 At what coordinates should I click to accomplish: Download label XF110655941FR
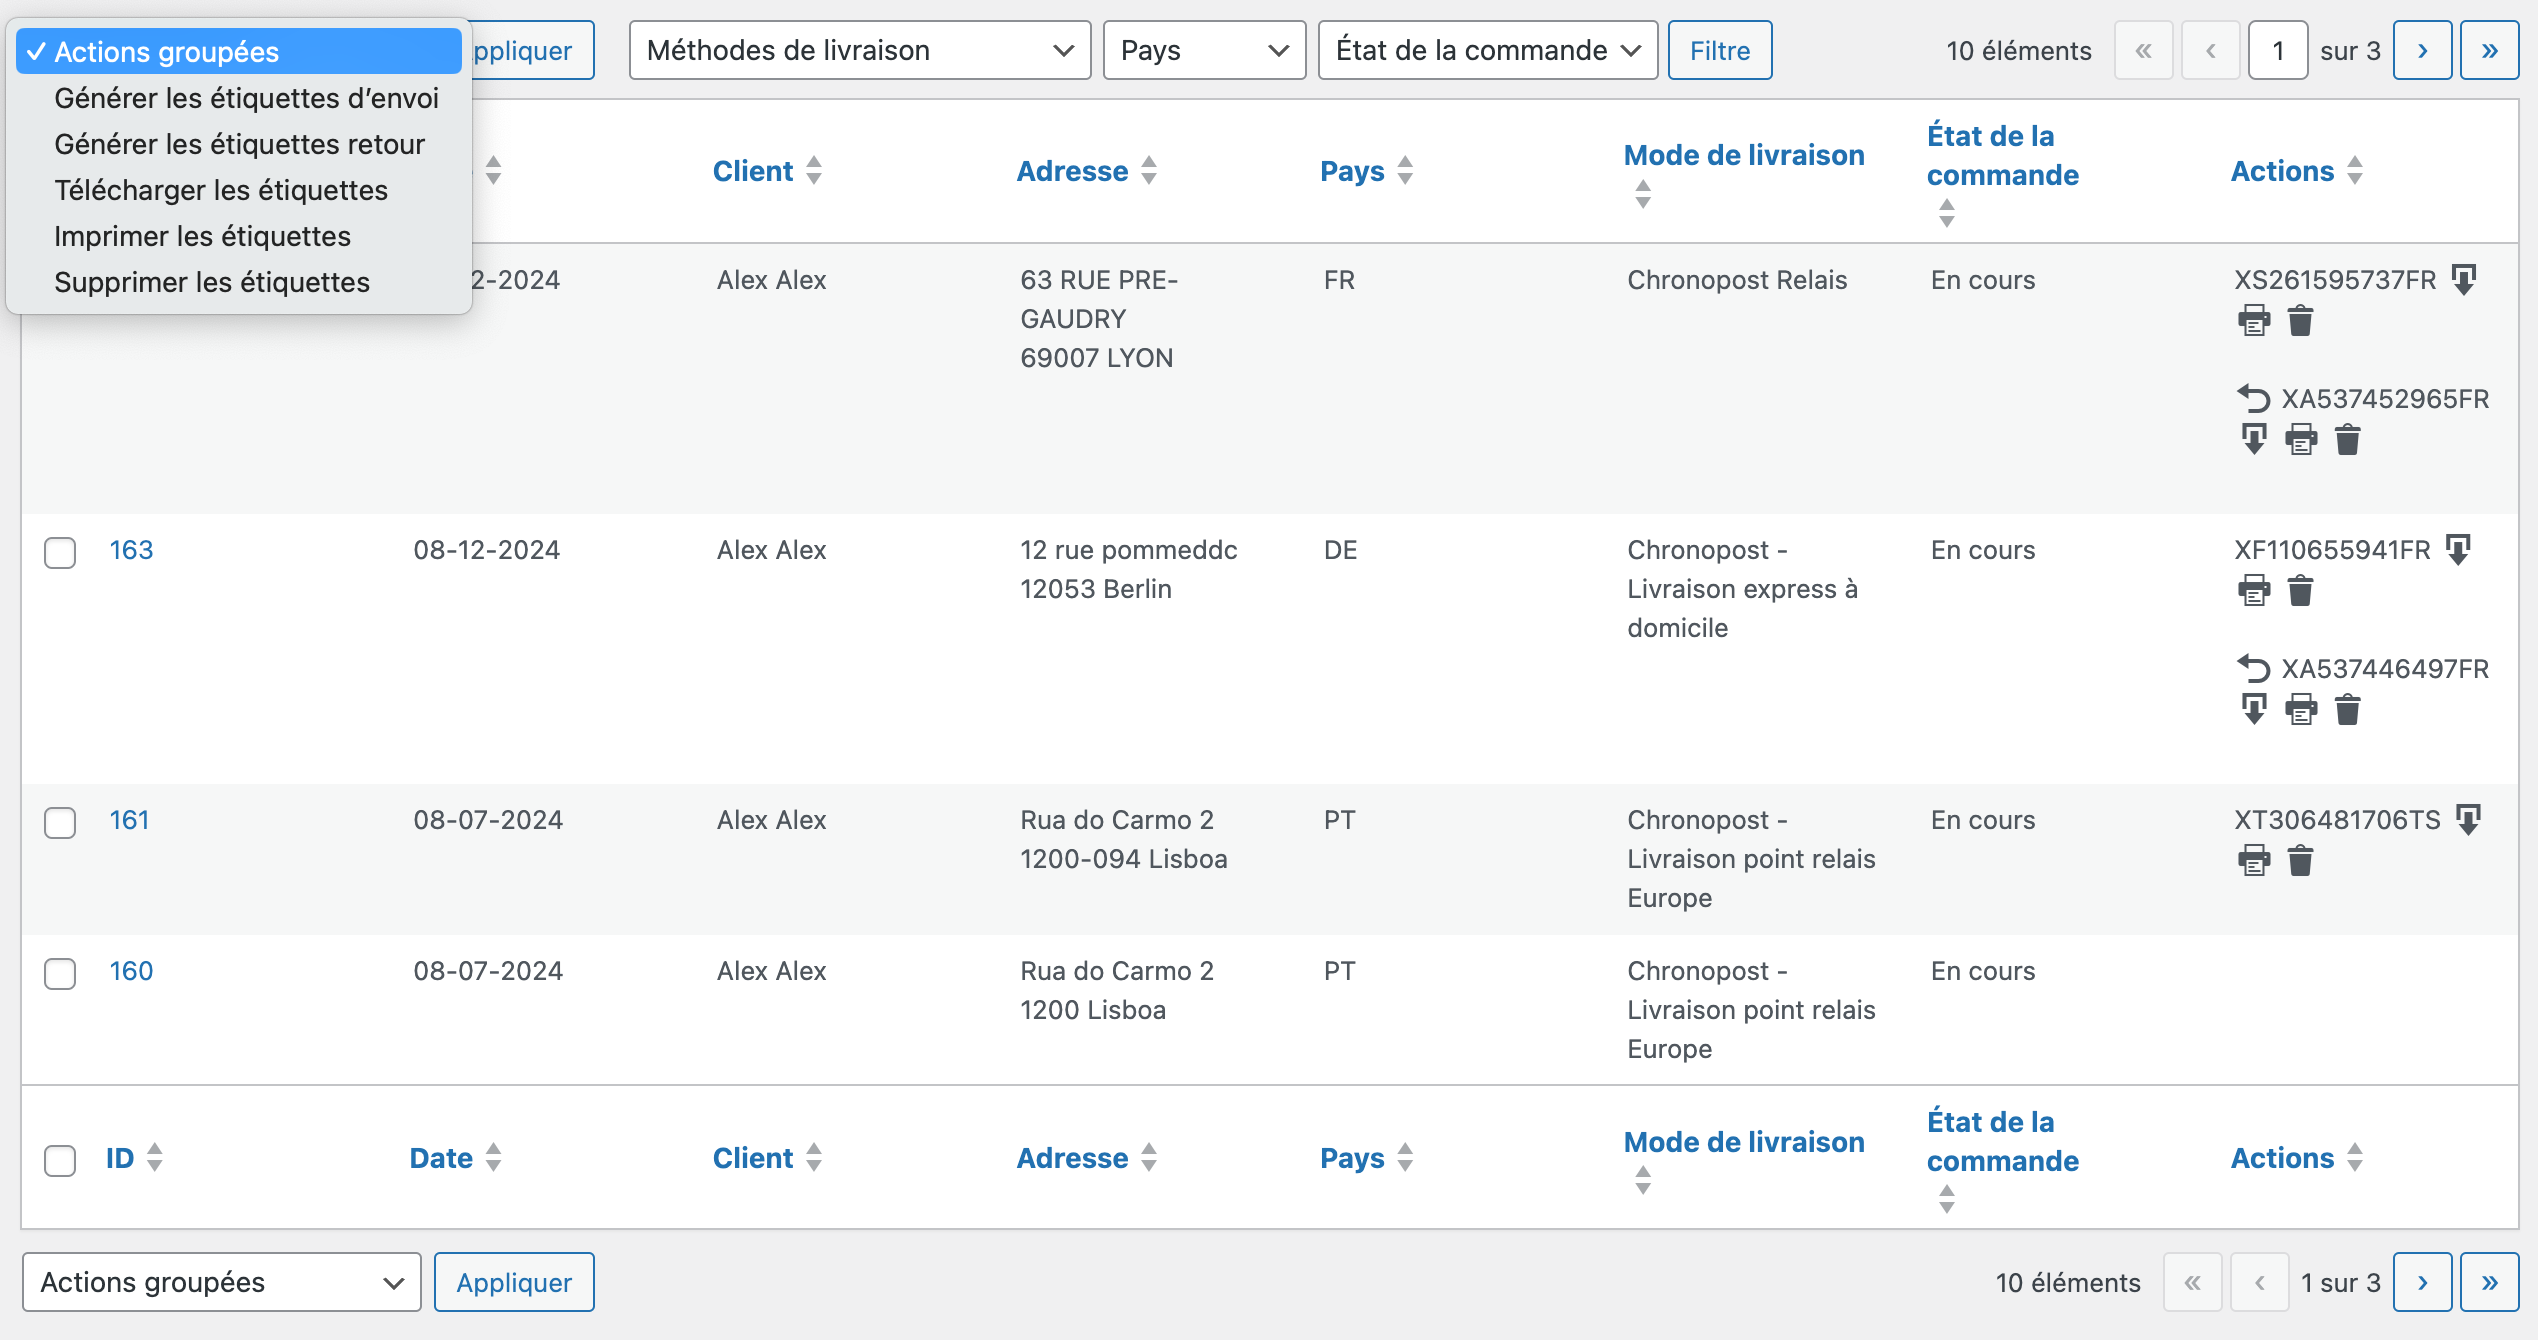point(2458,550)
